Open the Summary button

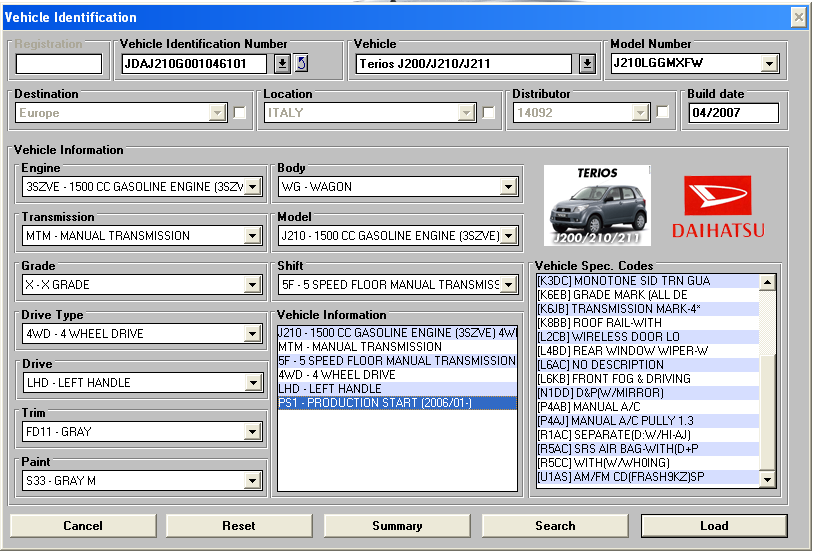(x=397, y=526)
